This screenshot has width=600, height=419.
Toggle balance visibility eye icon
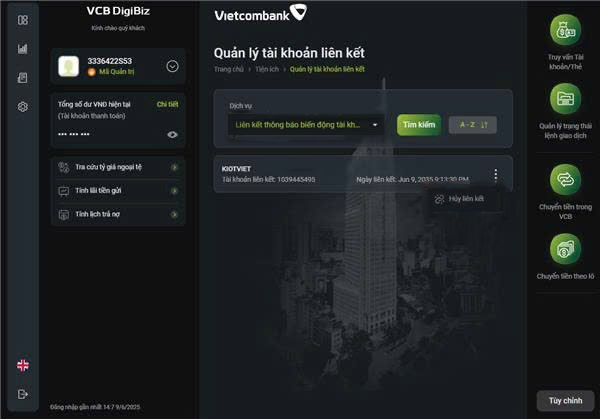coord(172,134)
